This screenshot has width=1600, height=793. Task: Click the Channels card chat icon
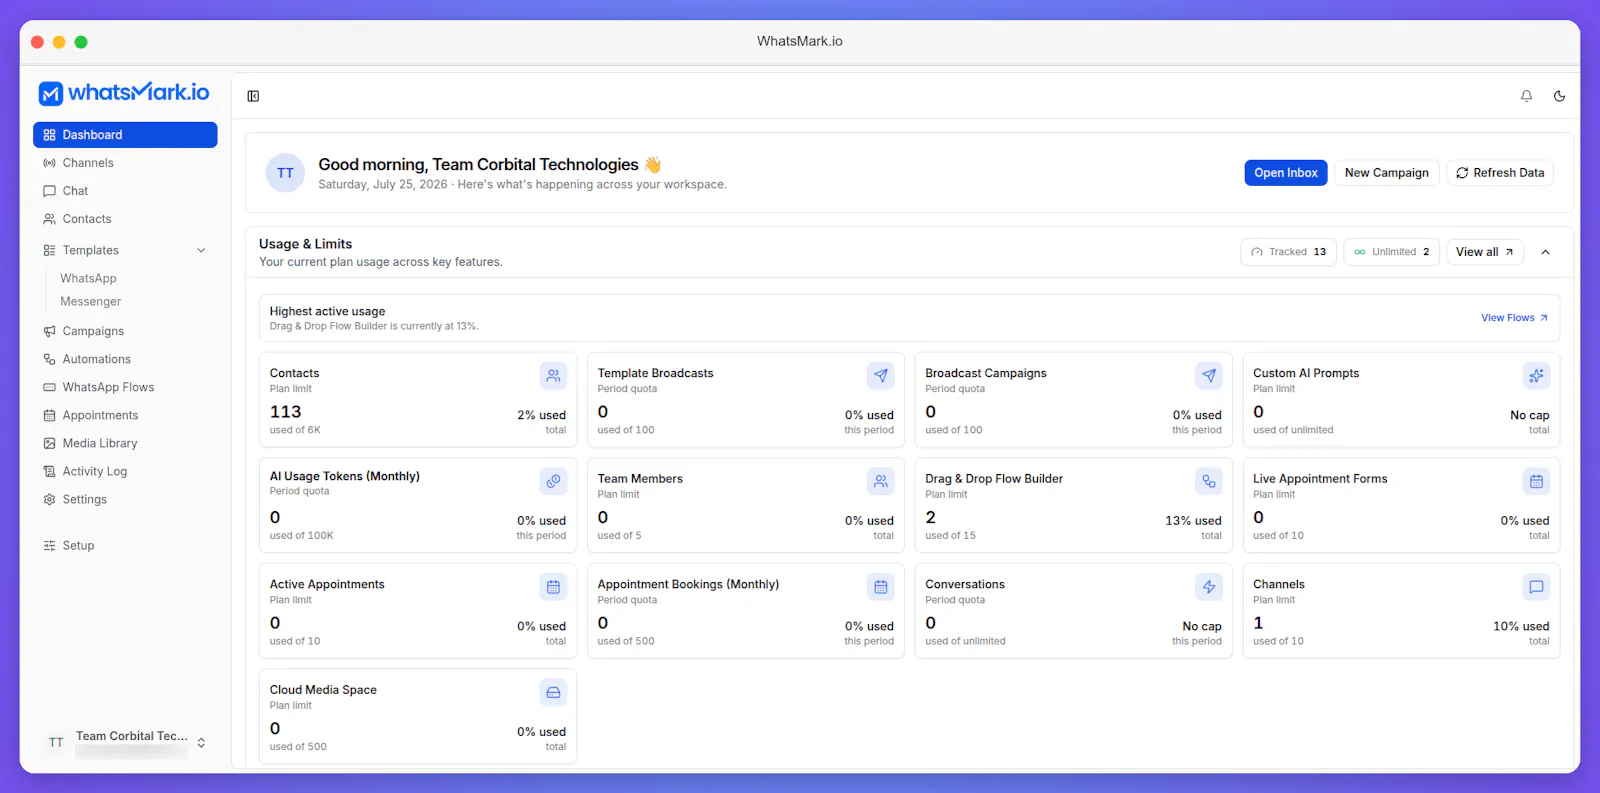1536,587
